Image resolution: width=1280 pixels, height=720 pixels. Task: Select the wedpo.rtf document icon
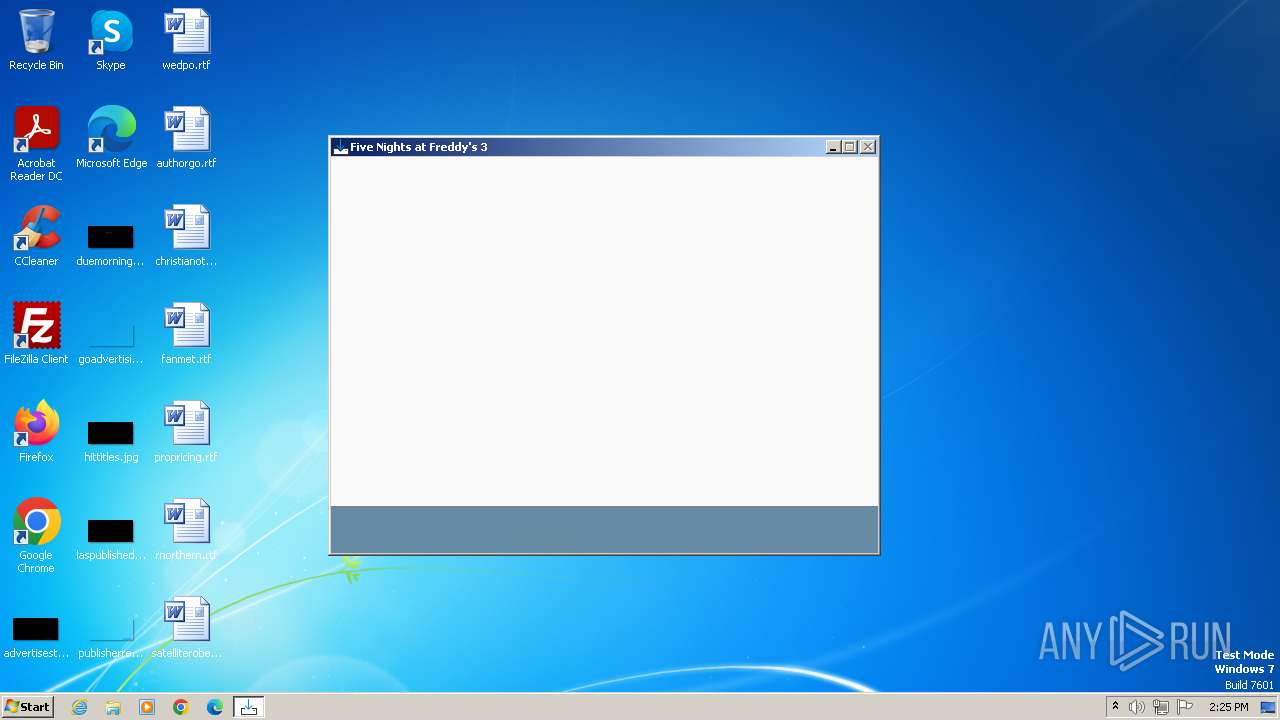[186, 40]
